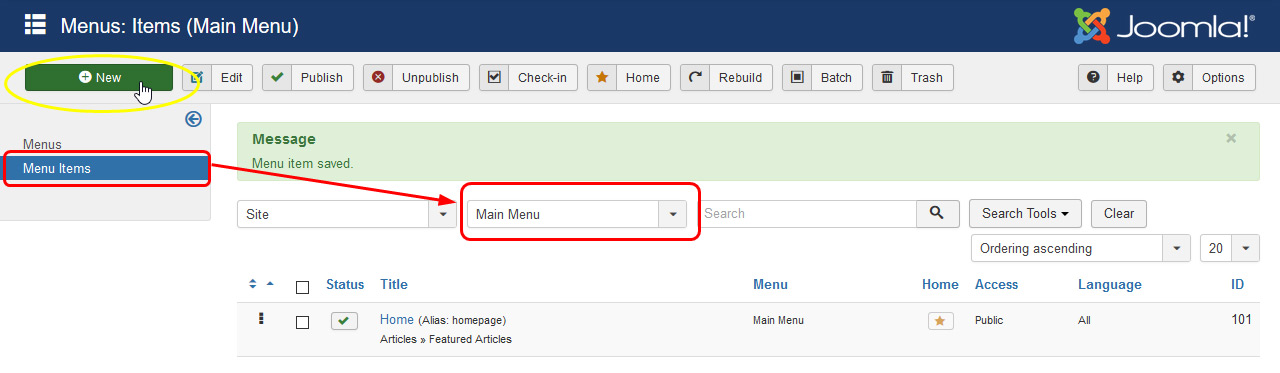Image resolution: width=1280 pixels, height=373 pixels.
Task: Sort the table by Access
Action: (996, 285)
